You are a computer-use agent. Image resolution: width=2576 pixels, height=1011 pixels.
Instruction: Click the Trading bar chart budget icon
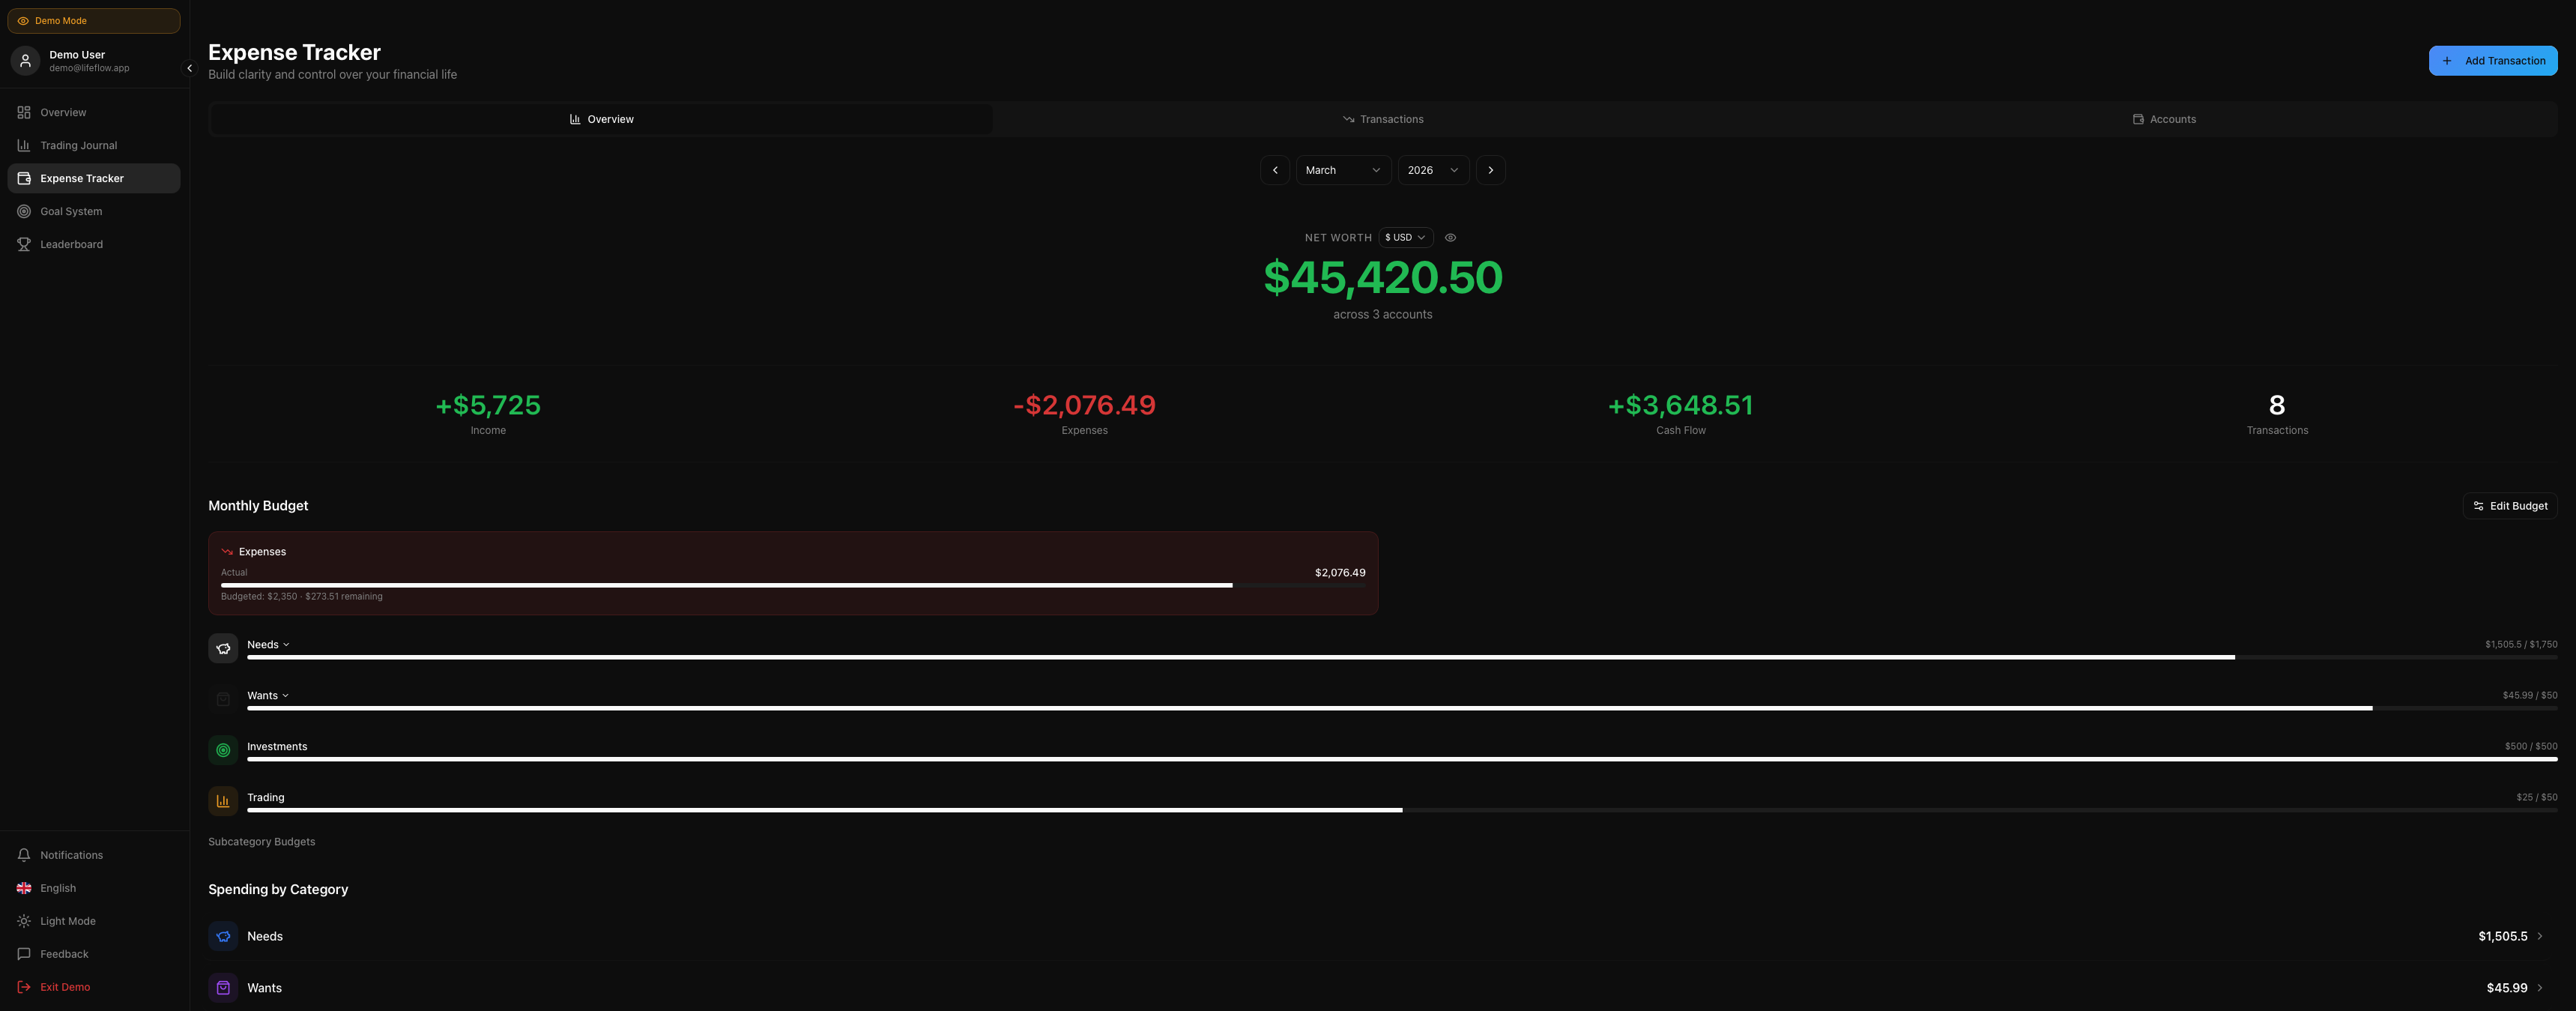[223, 801]
